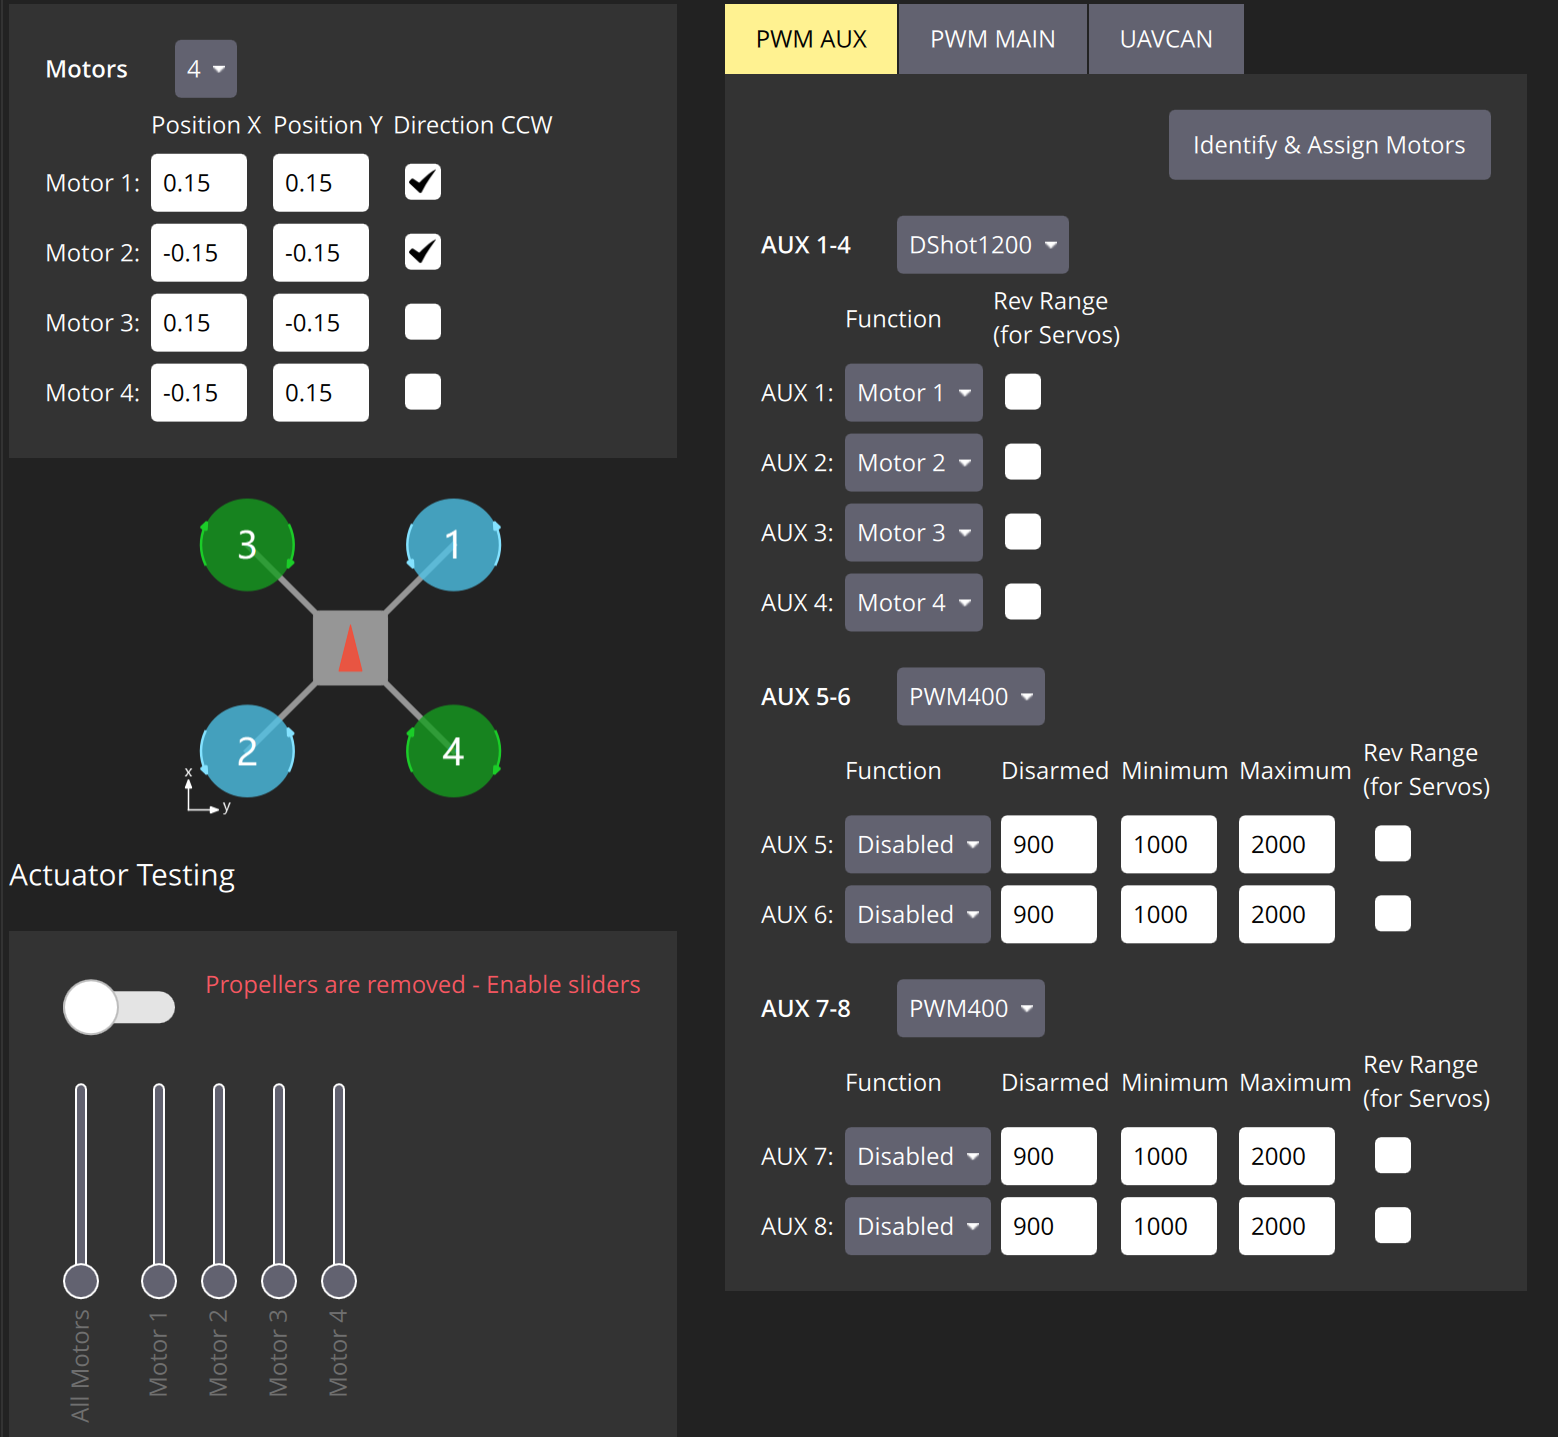Click motor 1 circle in airframe diagram
Viewport: 1558px width, 1437px height.
[453, 545]
